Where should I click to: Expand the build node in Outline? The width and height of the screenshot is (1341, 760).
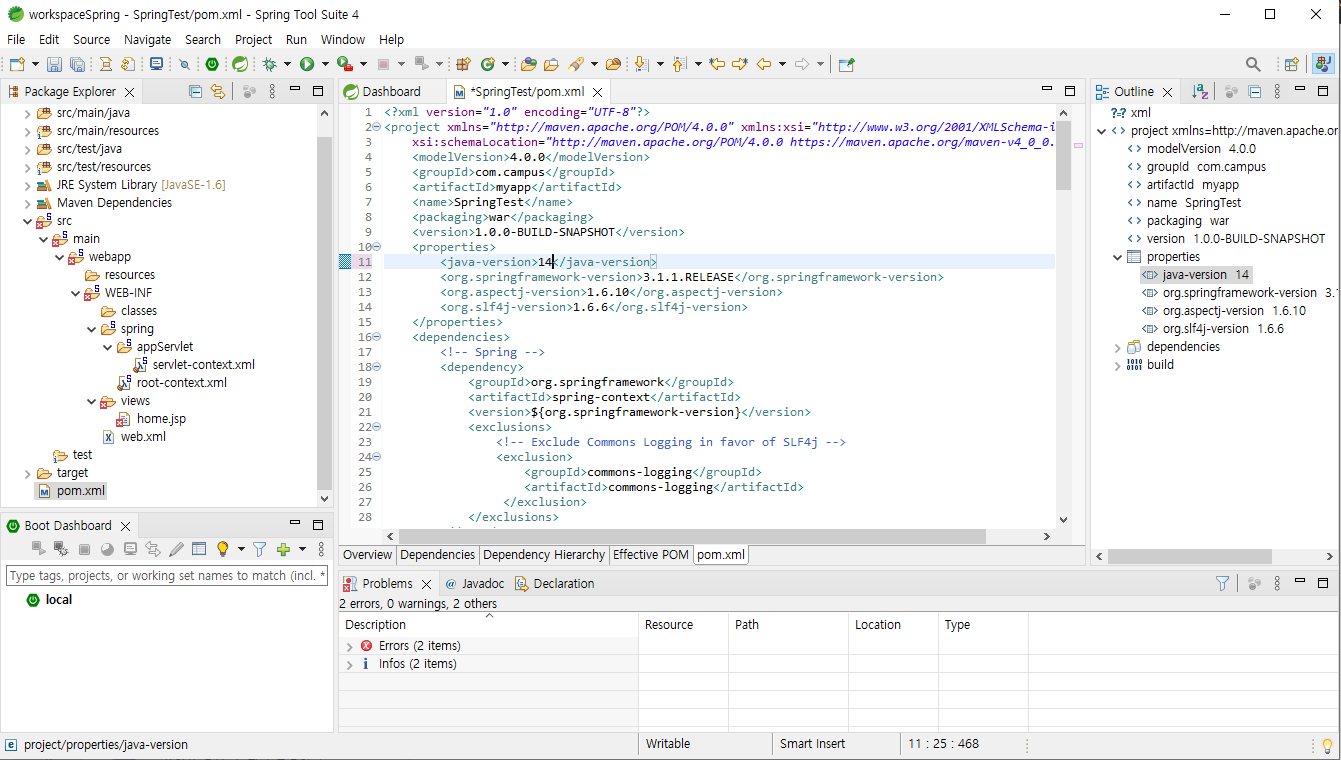(1118, 365)
